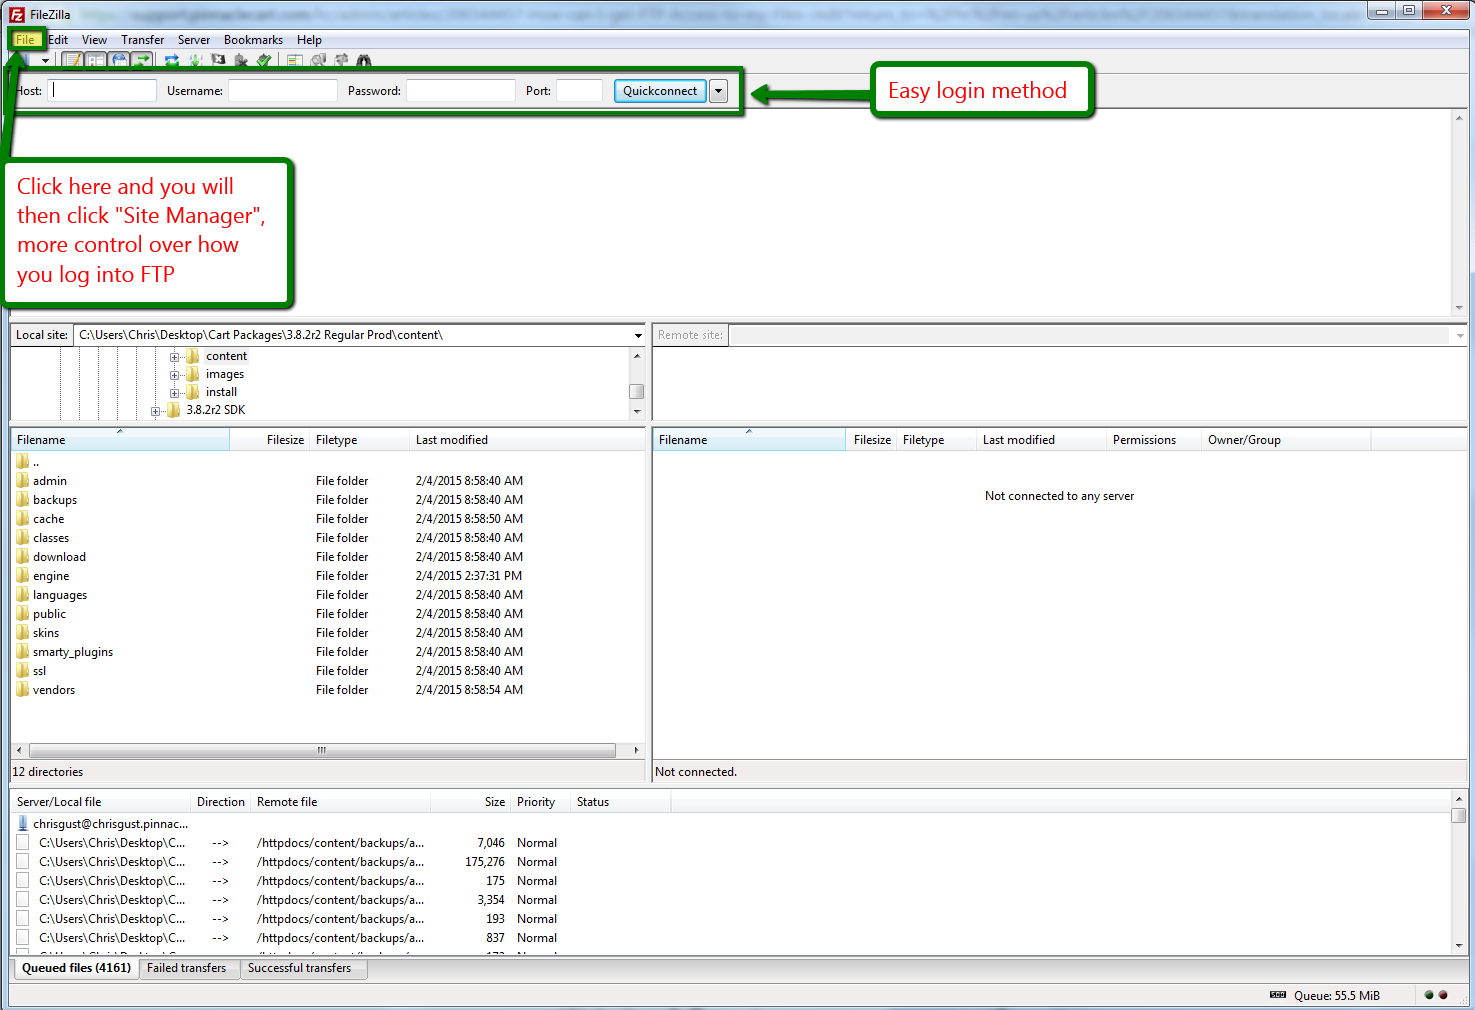Select the content folder in local tree
This screenshot has width=1475, height=1010.
click(226, 356)
